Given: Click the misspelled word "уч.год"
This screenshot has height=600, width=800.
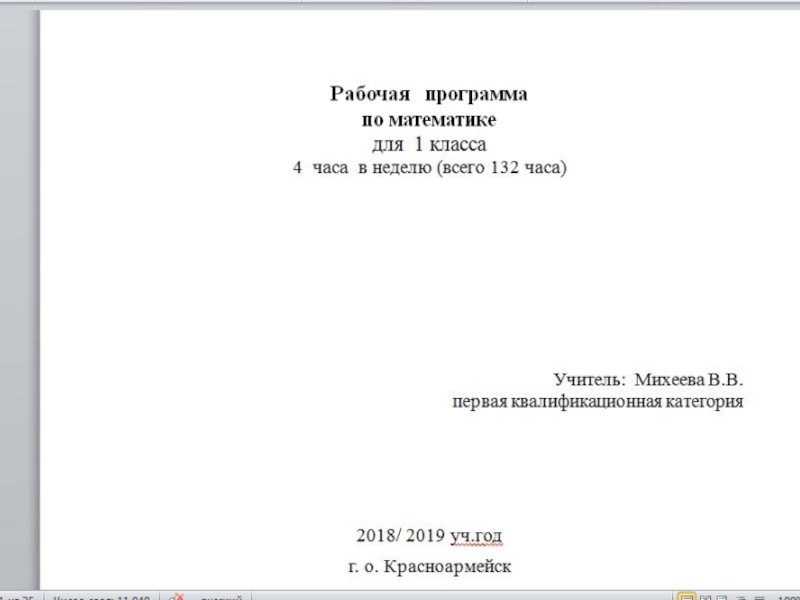Looking at the screenshot, I should point(476,536).
